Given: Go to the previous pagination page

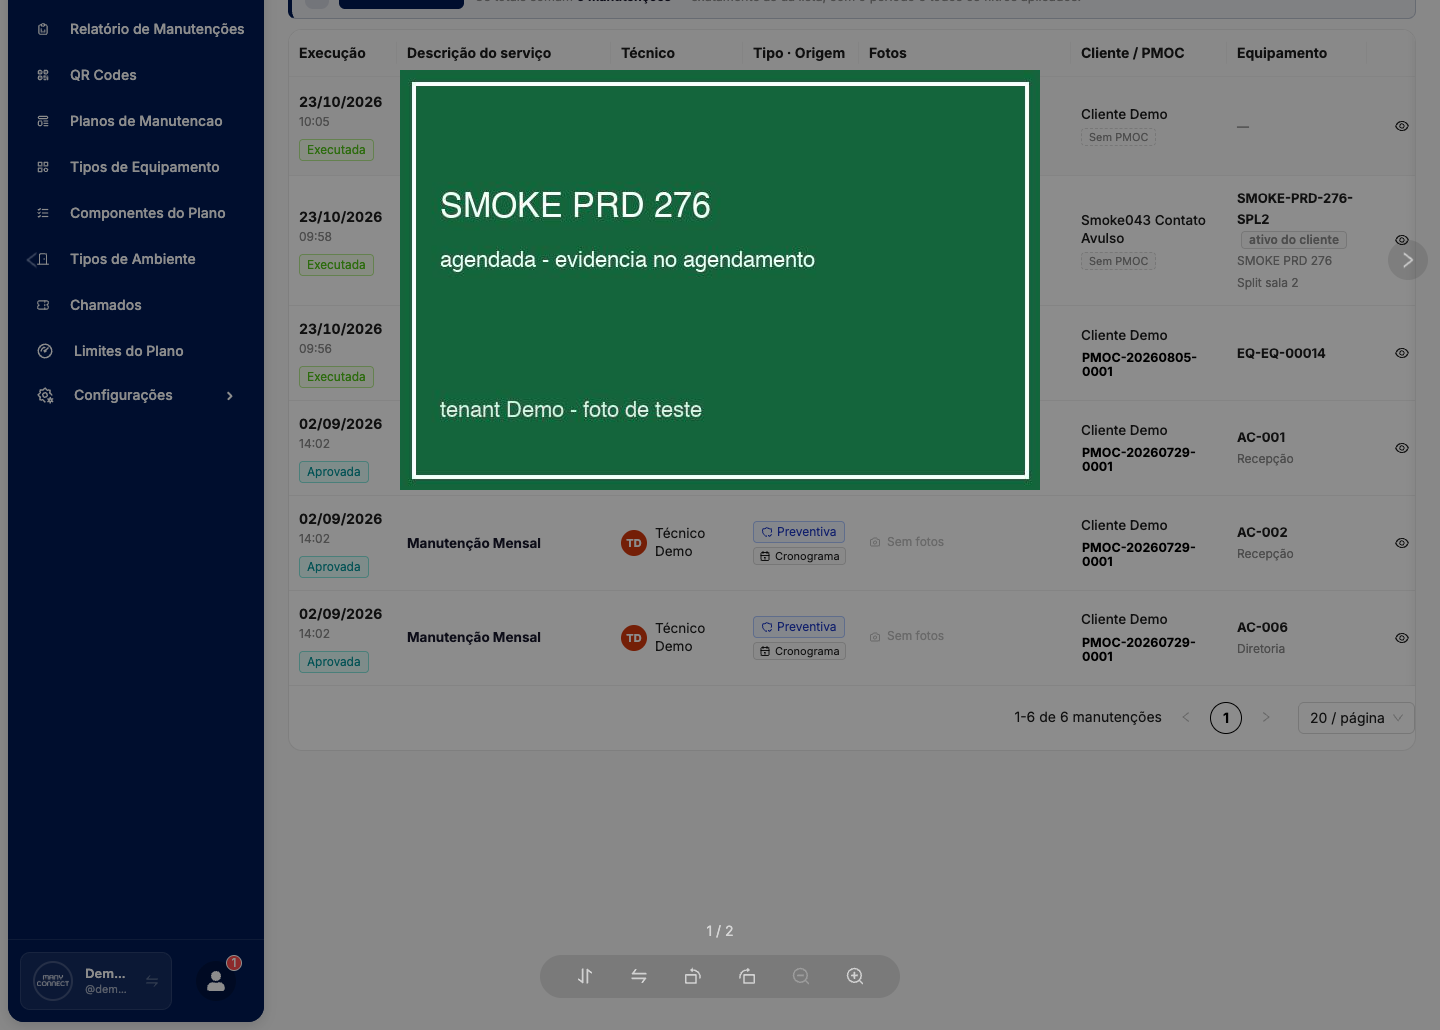Looking at the screenshot, I should pos(1186,718).
